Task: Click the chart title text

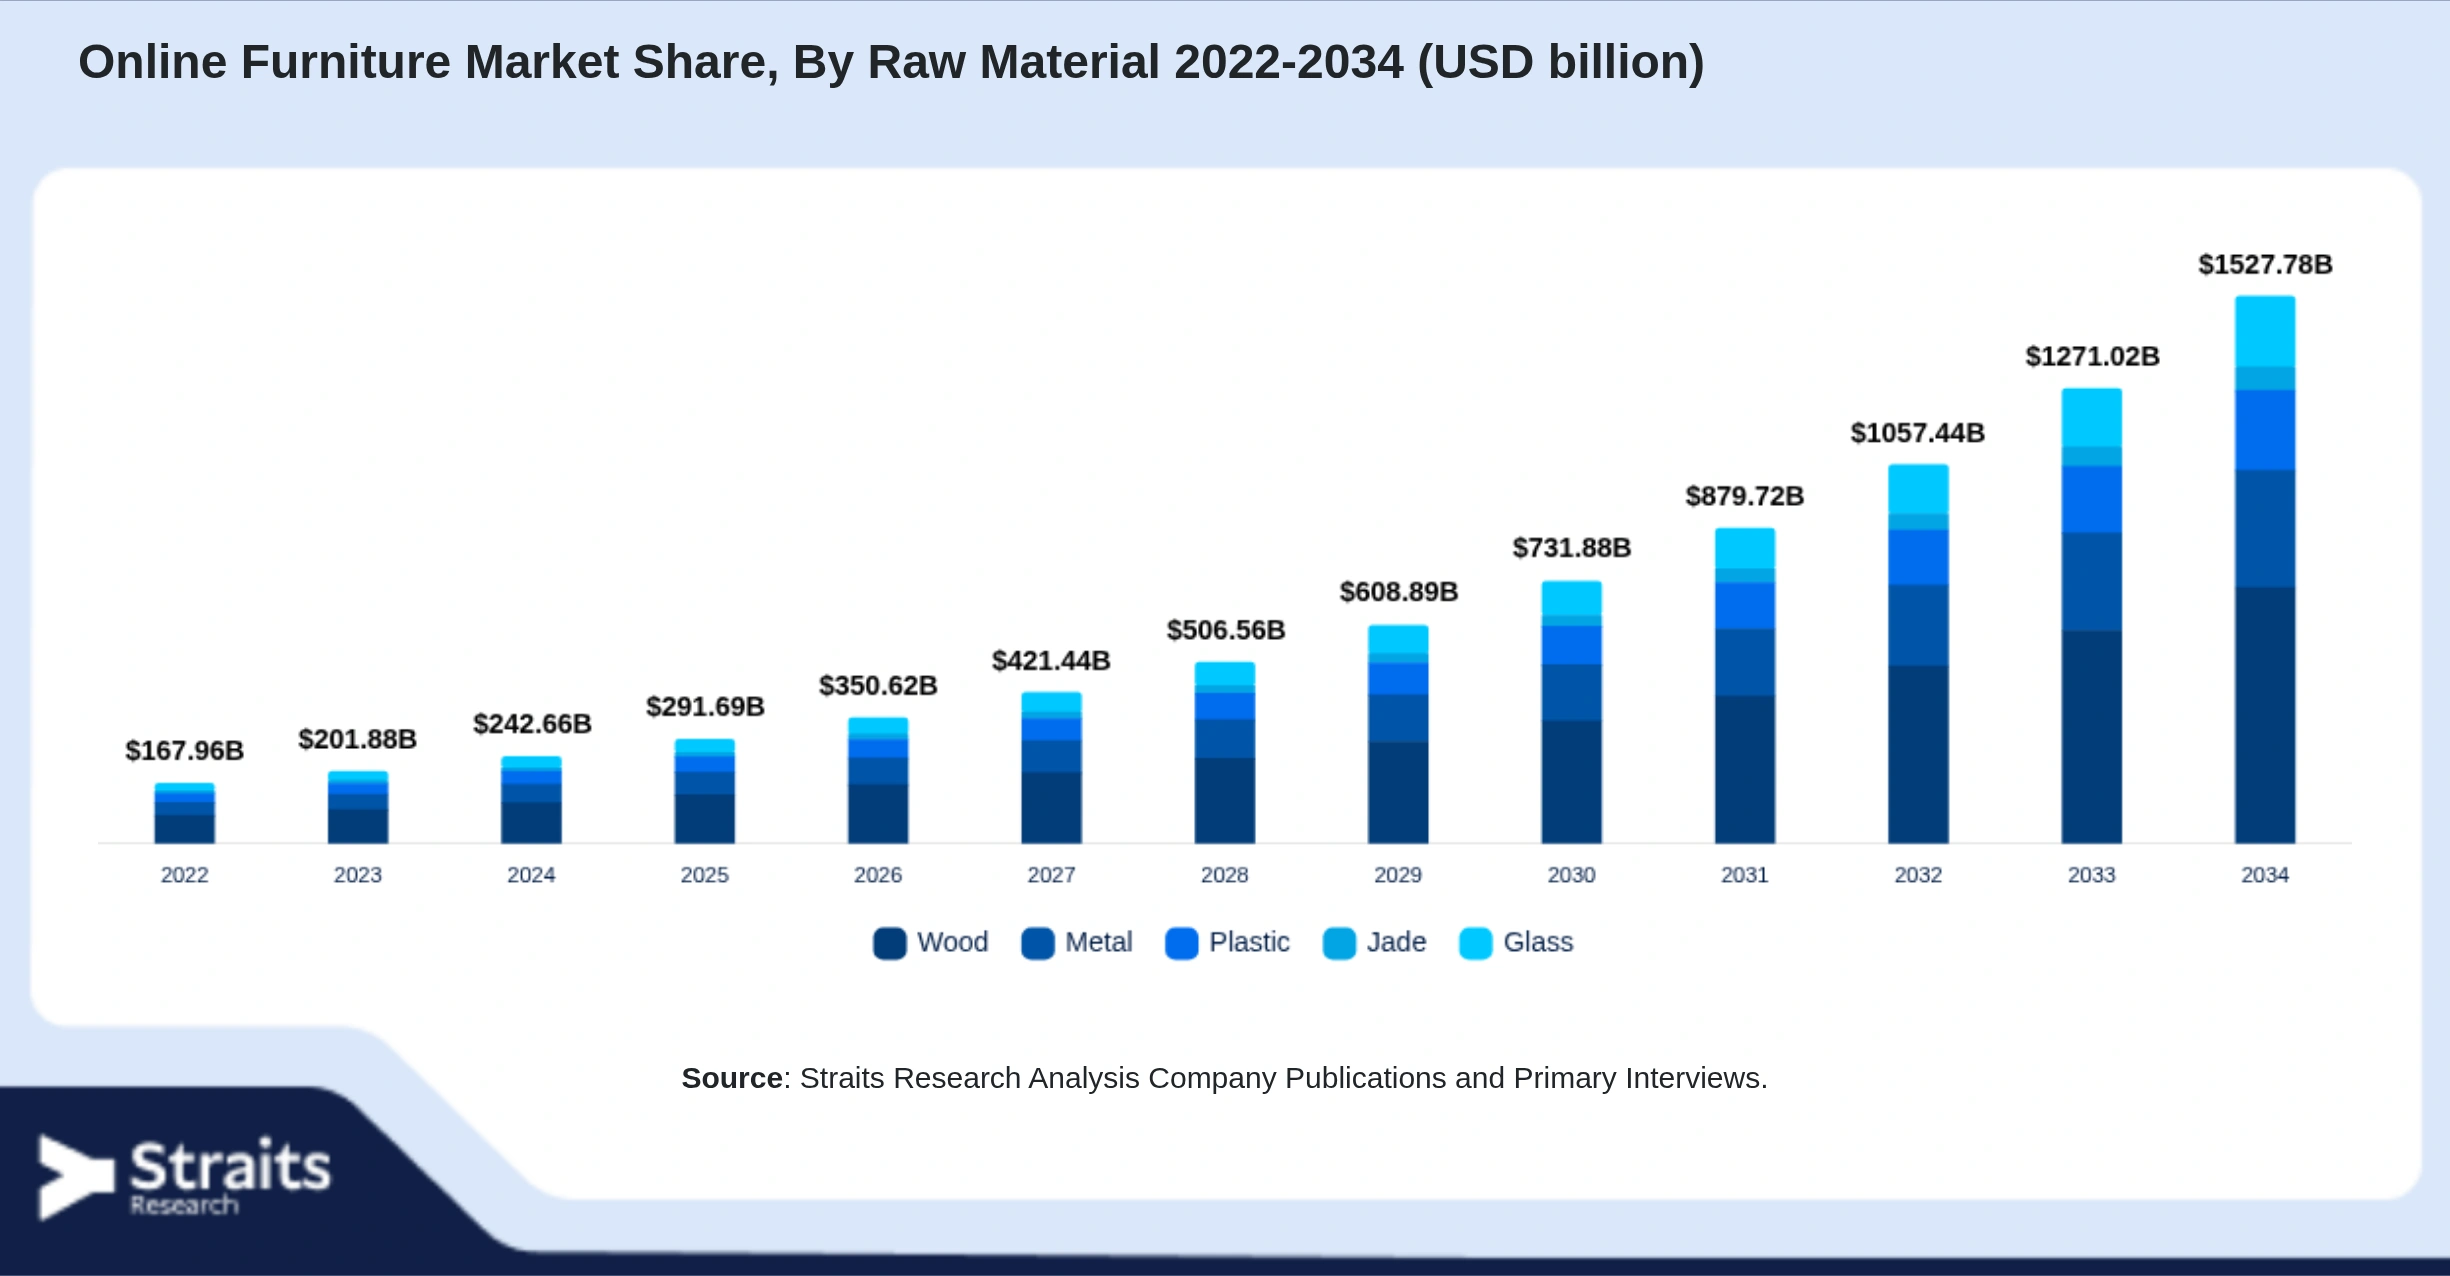Action: point(891,62)
